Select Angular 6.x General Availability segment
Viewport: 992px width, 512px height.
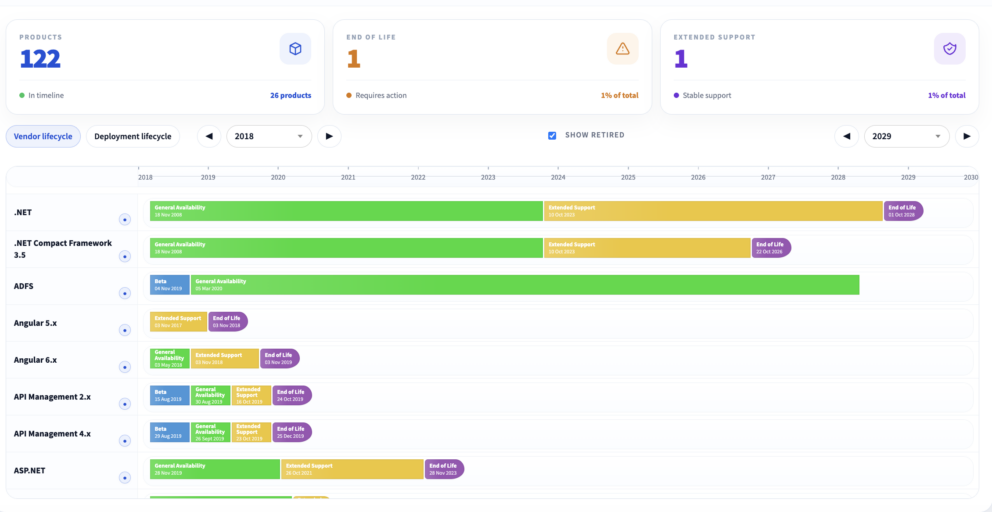(x=170, y=358)
